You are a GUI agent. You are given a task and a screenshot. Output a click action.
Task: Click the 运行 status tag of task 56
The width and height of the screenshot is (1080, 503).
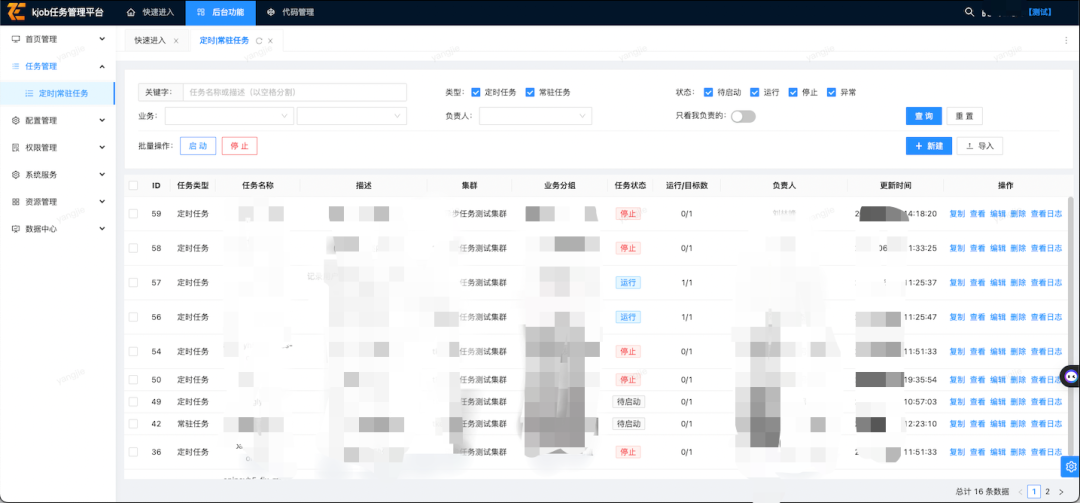tap(628, 317)
